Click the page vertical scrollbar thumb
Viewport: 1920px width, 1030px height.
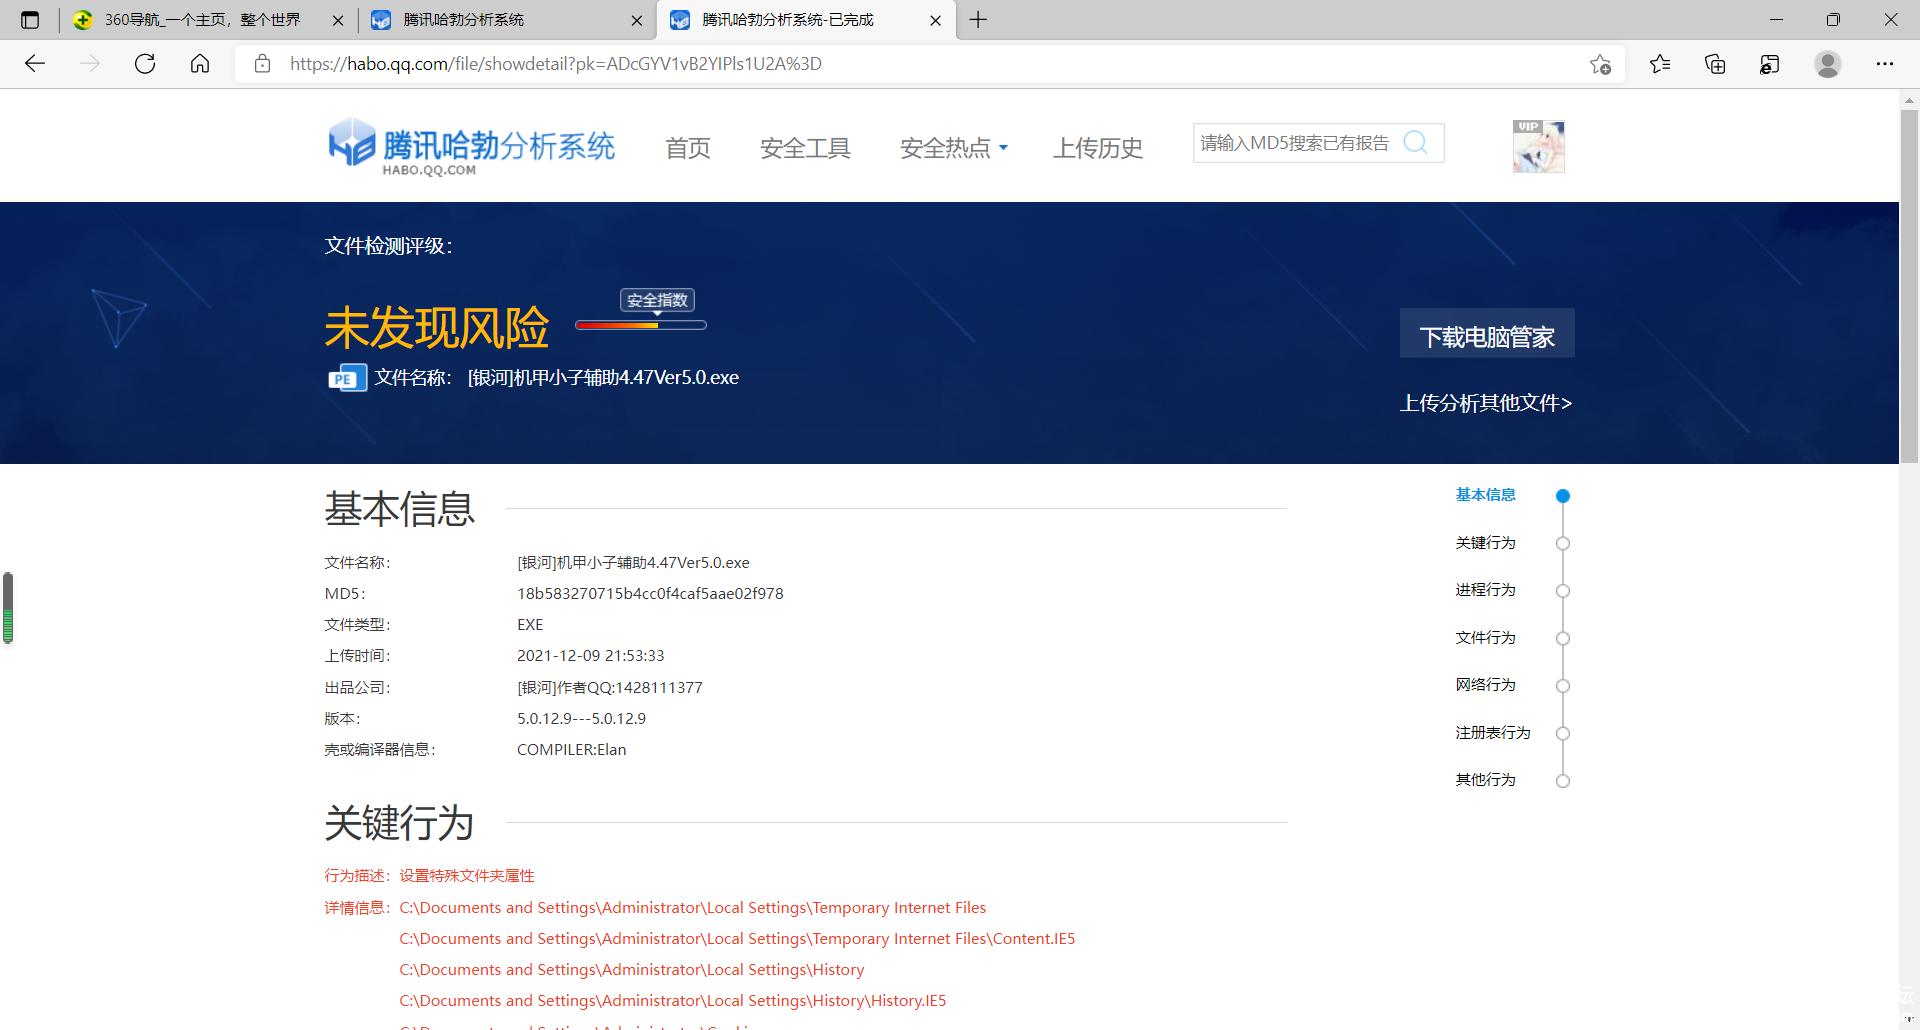click(x=1909, y=285)
